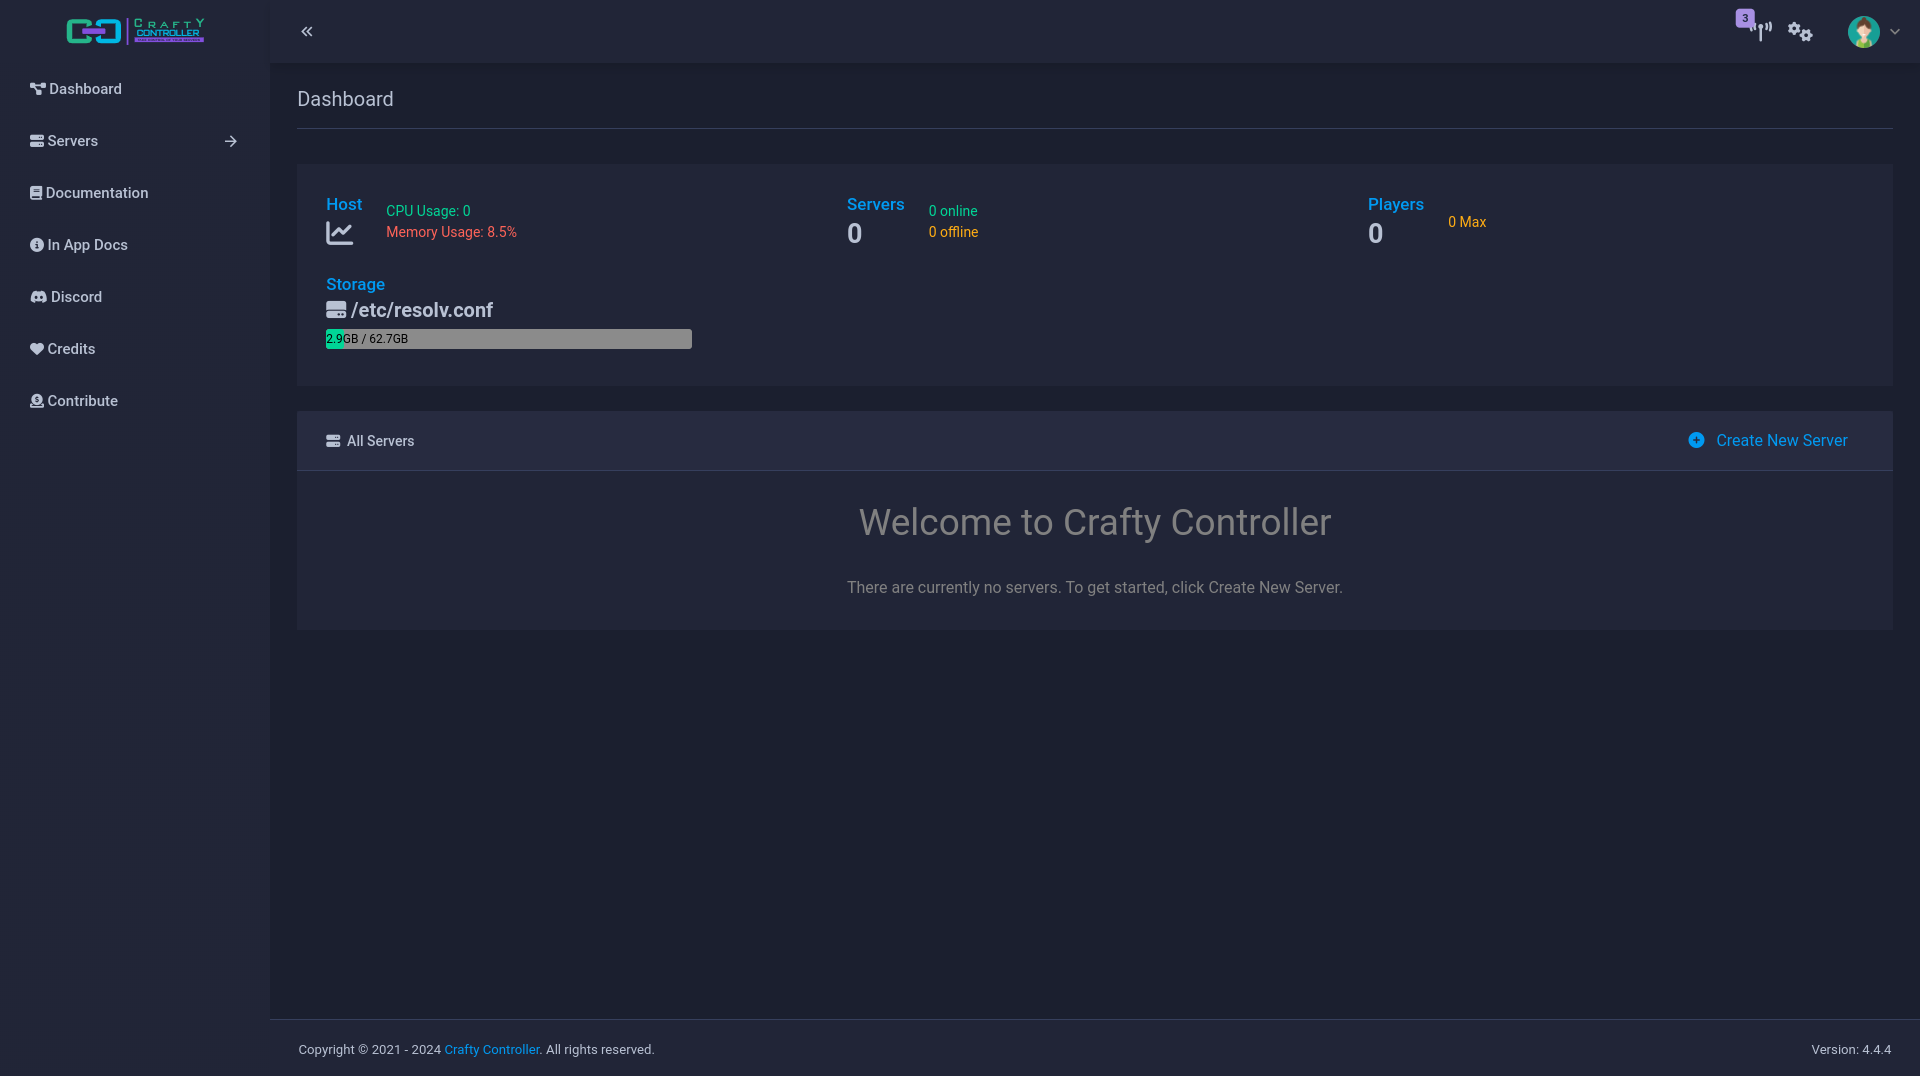Open Crafty Controller footer link
The width and height of the screenshot is (1920, 1076).
tap(491, 1050)
